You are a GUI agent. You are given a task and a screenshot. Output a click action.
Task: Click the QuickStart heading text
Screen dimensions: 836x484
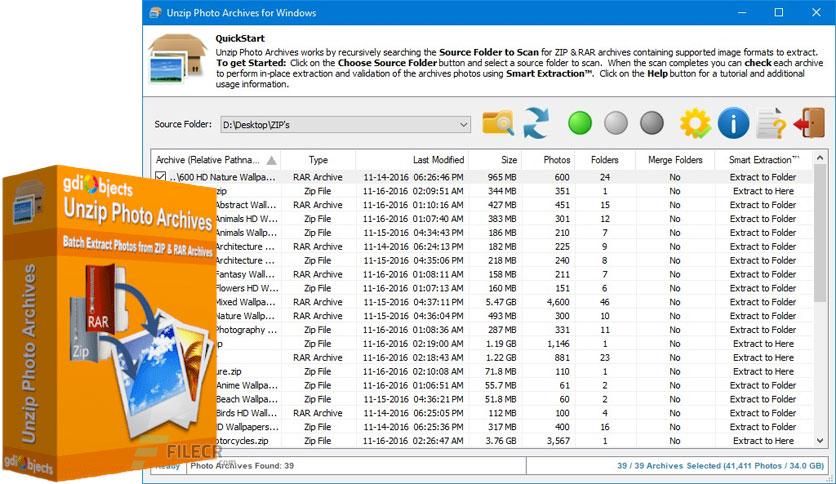coord(240,38)
